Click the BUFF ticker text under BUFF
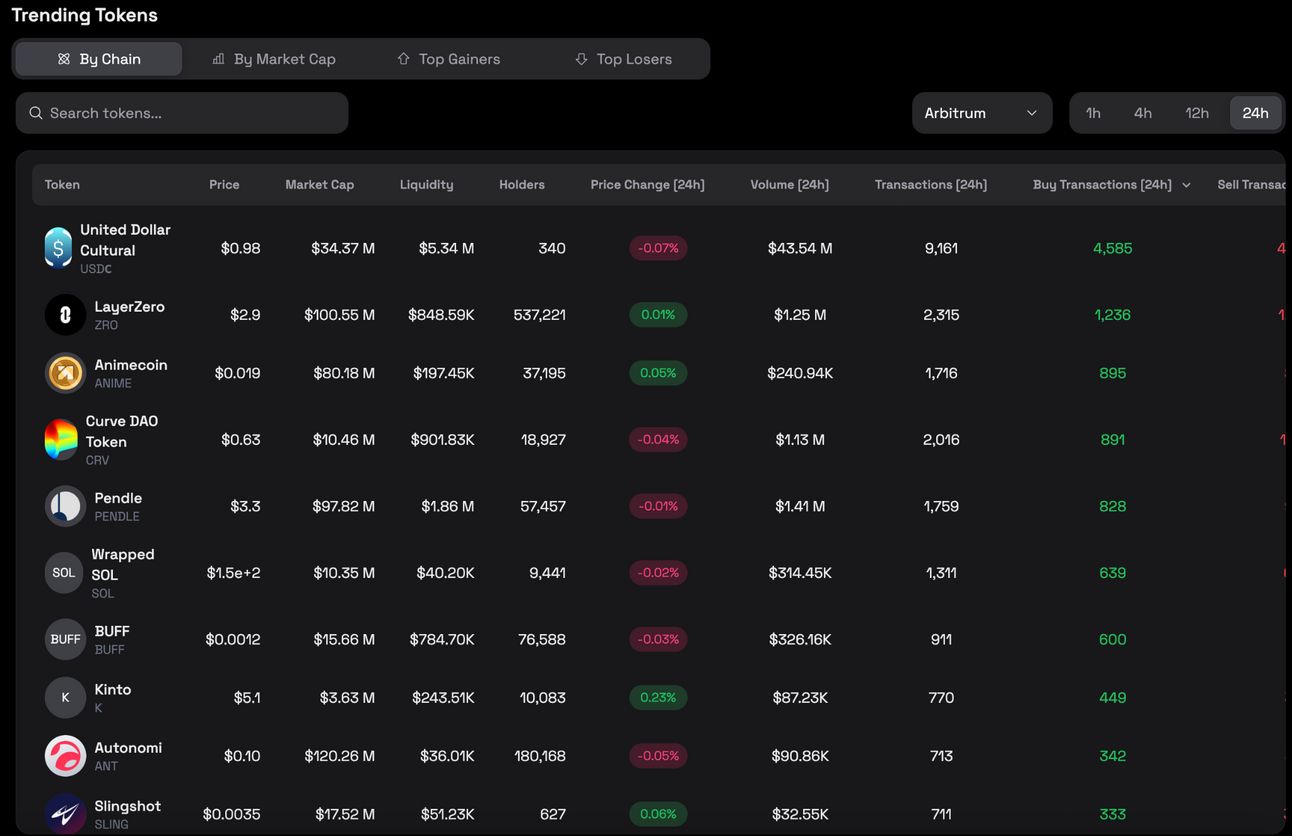The height and width of the screenshot is (836, 1292). coord(110,650)
